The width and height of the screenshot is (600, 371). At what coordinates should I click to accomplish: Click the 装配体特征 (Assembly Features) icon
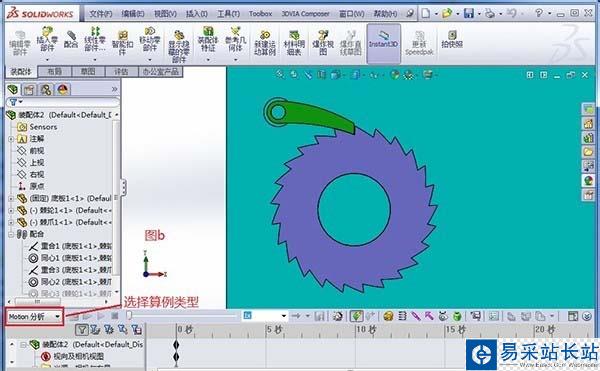[x=208, y=31]
